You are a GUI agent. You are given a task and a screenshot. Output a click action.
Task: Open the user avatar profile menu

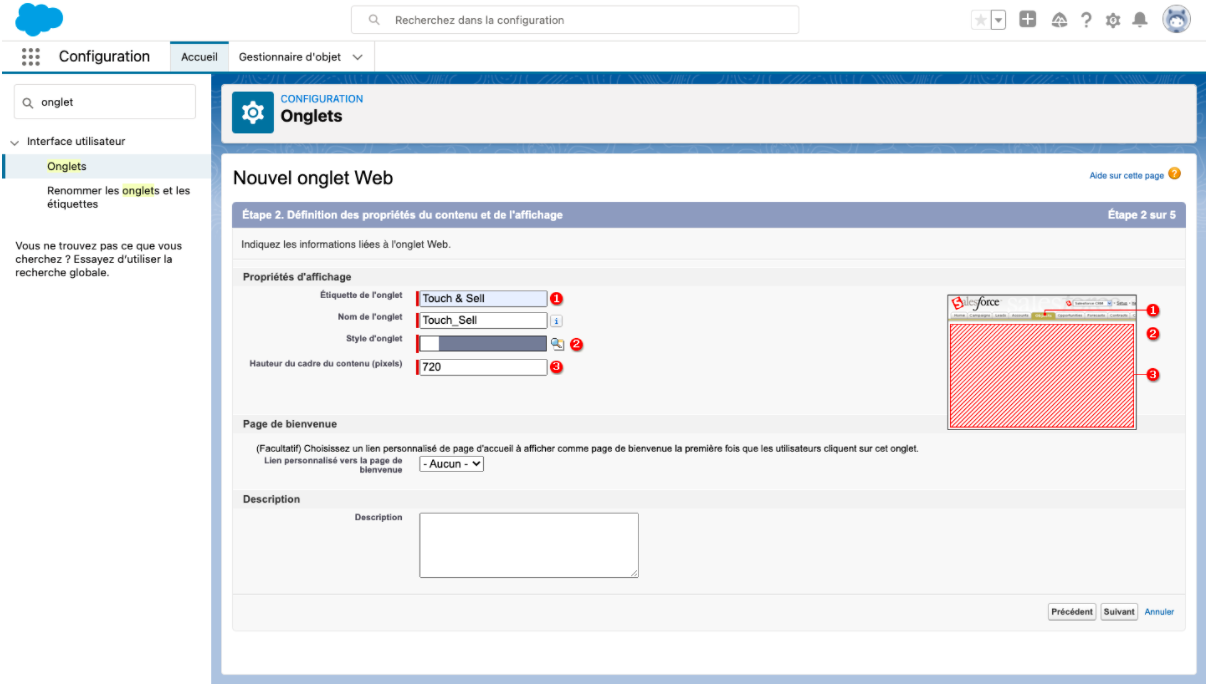click(1176, 20)
